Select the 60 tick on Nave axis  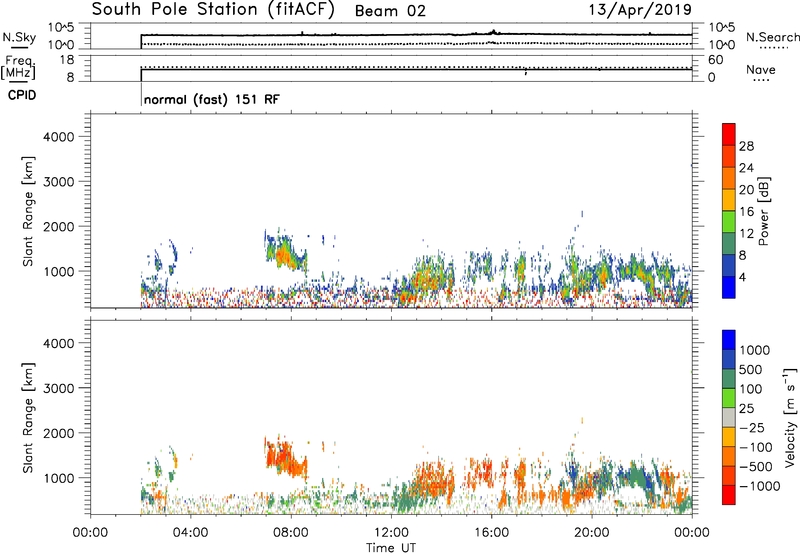[x=715, y=60]
